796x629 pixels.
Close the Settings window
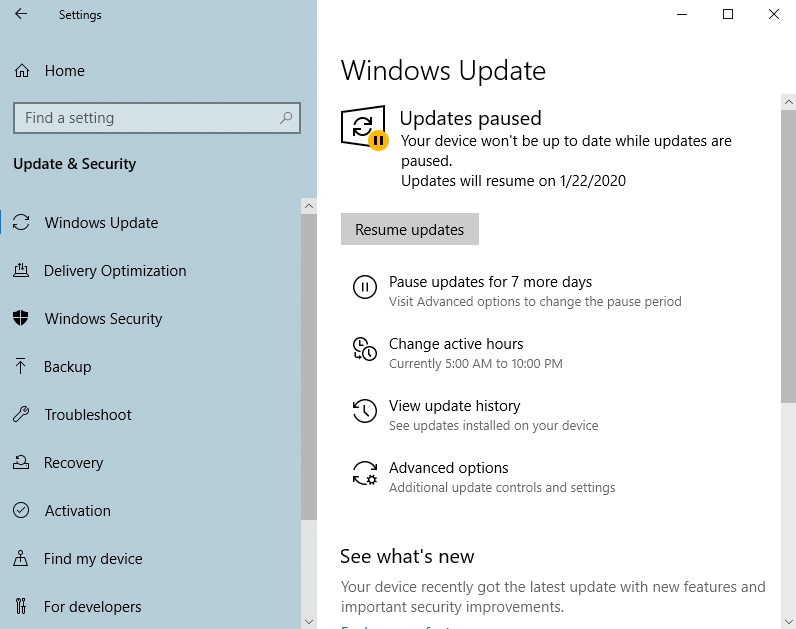coord(774,14)
